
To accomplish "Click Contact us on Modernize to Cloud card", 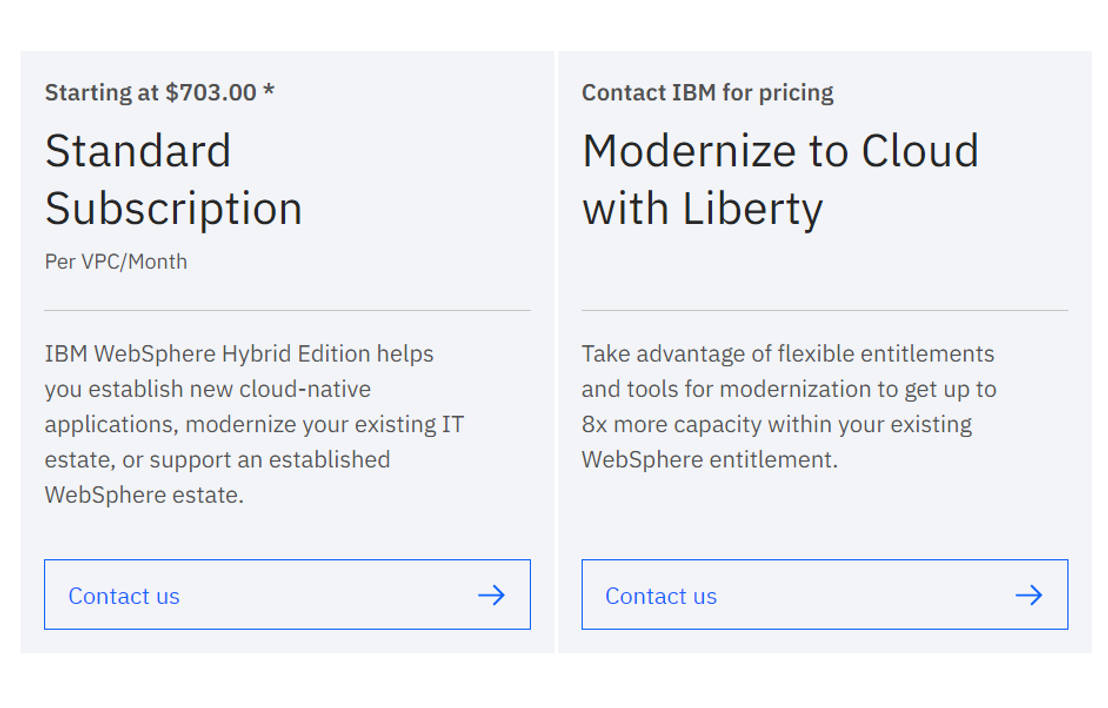I will pyautogui.click(x=660, y=595).
